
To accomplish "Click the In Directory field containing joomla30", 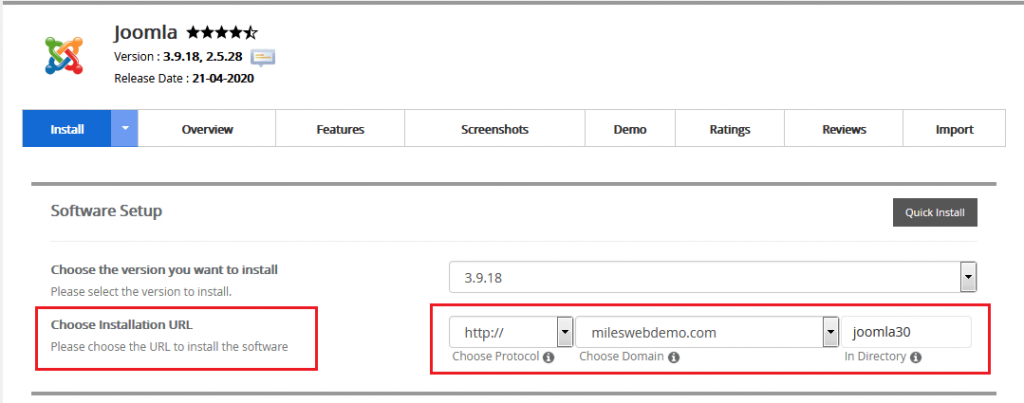I will click(x=906, y=332).
